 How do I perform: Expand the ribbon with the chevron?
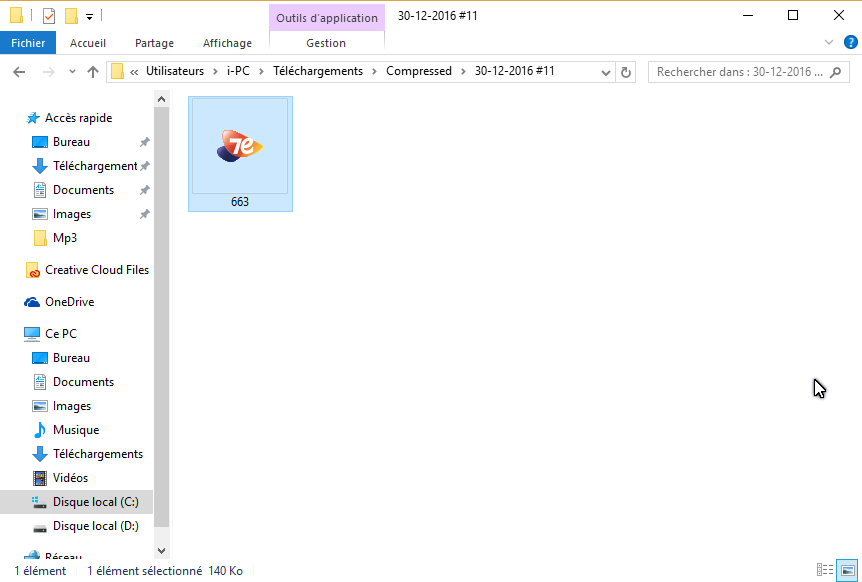[x=829, y=42]
